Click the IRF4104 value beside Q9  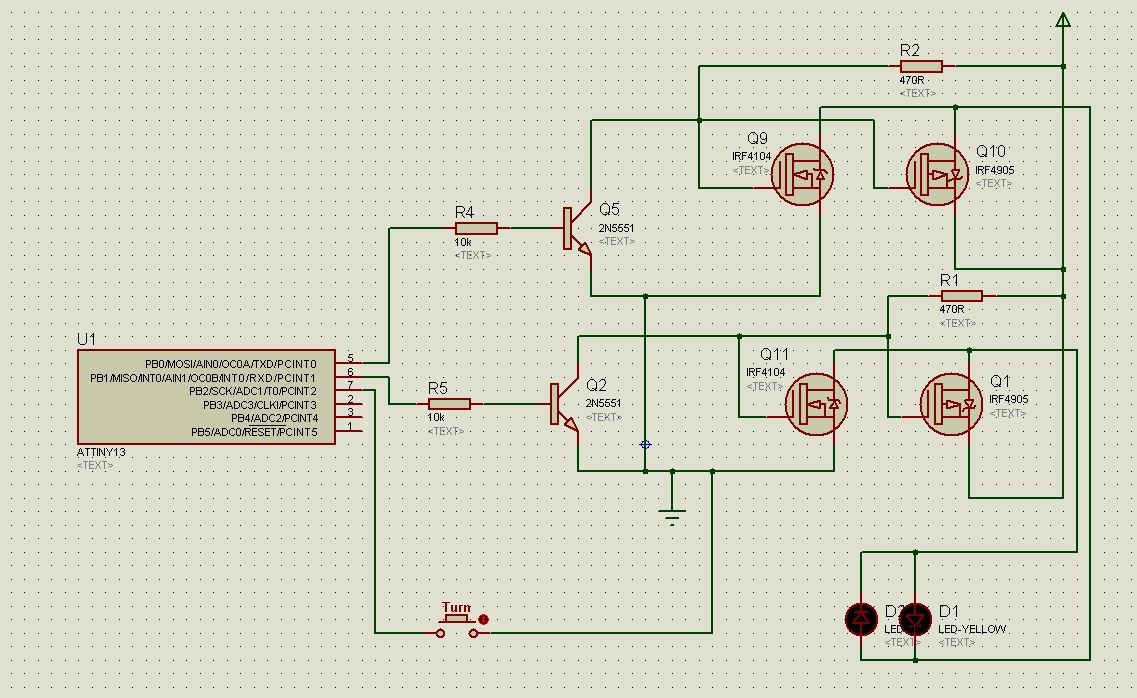click(x=751, y=157)
